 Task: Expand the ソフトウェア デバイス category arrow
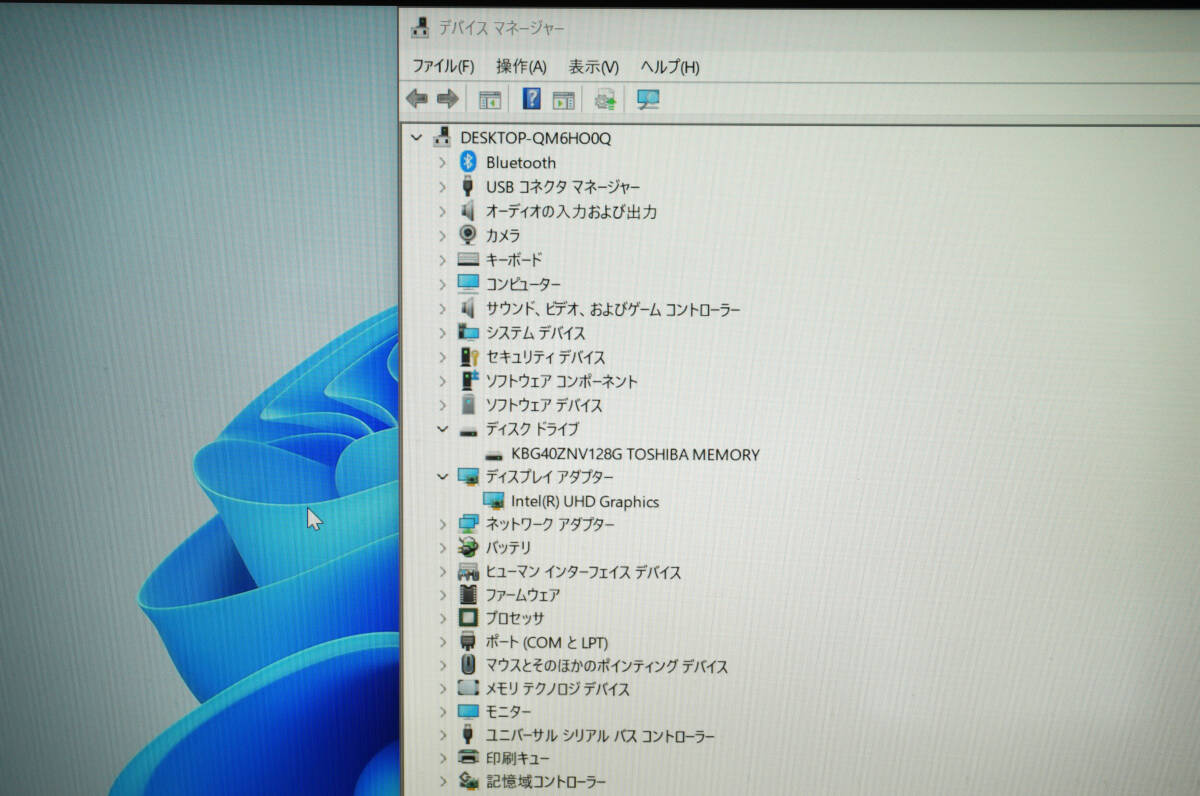[x=442, y=405]
